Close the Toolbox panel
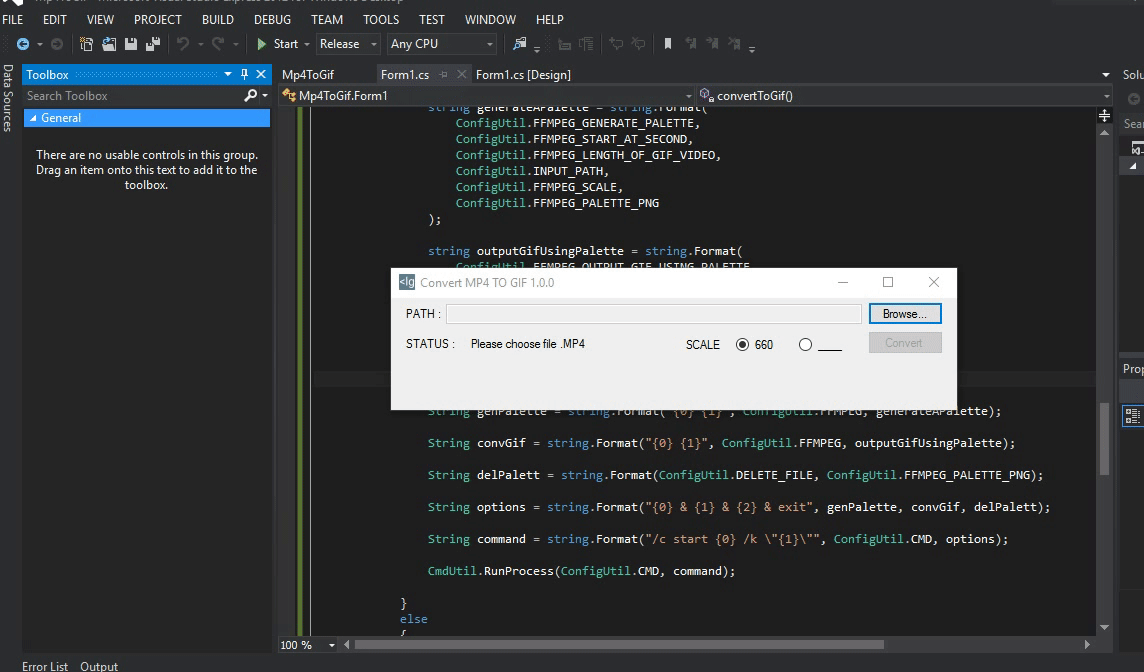 [x=260, y=74]
